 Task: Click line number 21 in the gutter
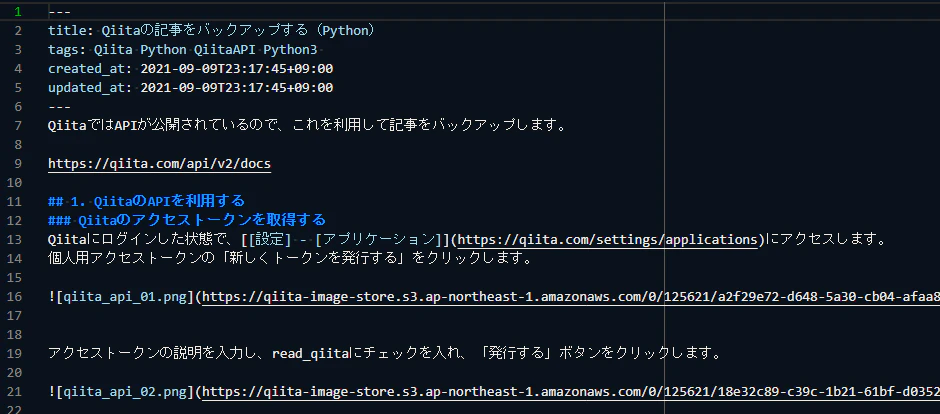14,392
